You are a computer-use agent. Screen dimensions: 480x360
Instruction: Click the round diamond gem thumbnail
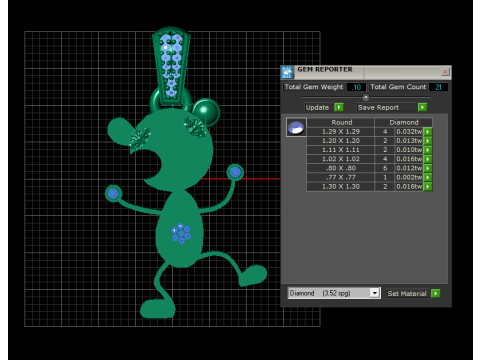tap(296, 127)
